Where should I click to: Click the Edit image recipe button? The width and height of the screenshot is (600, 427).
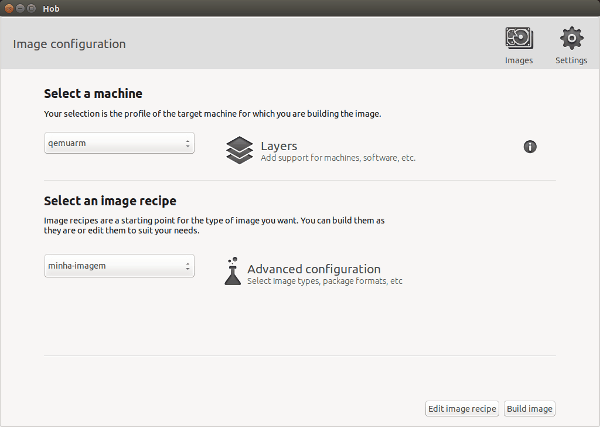pyautogui.click(x=462, y=409)
